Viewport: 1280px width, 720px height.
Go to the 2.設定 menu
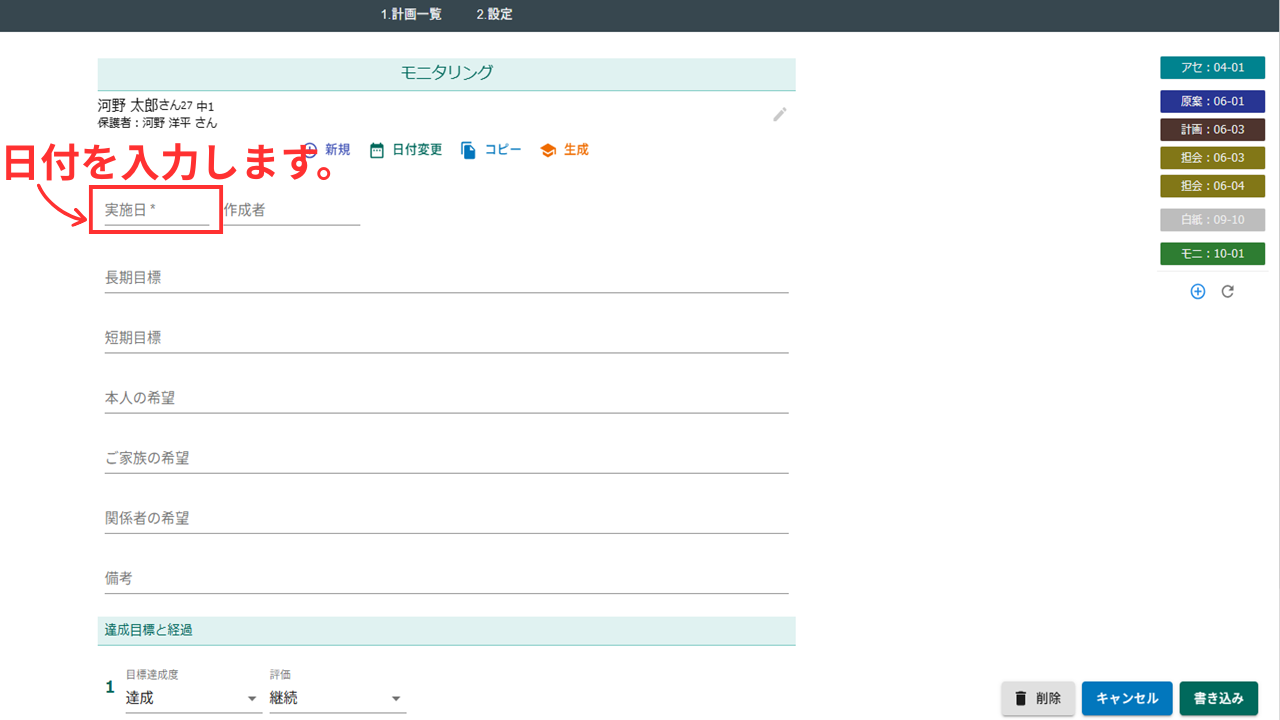pyautogui.click(x=494, y=15)
